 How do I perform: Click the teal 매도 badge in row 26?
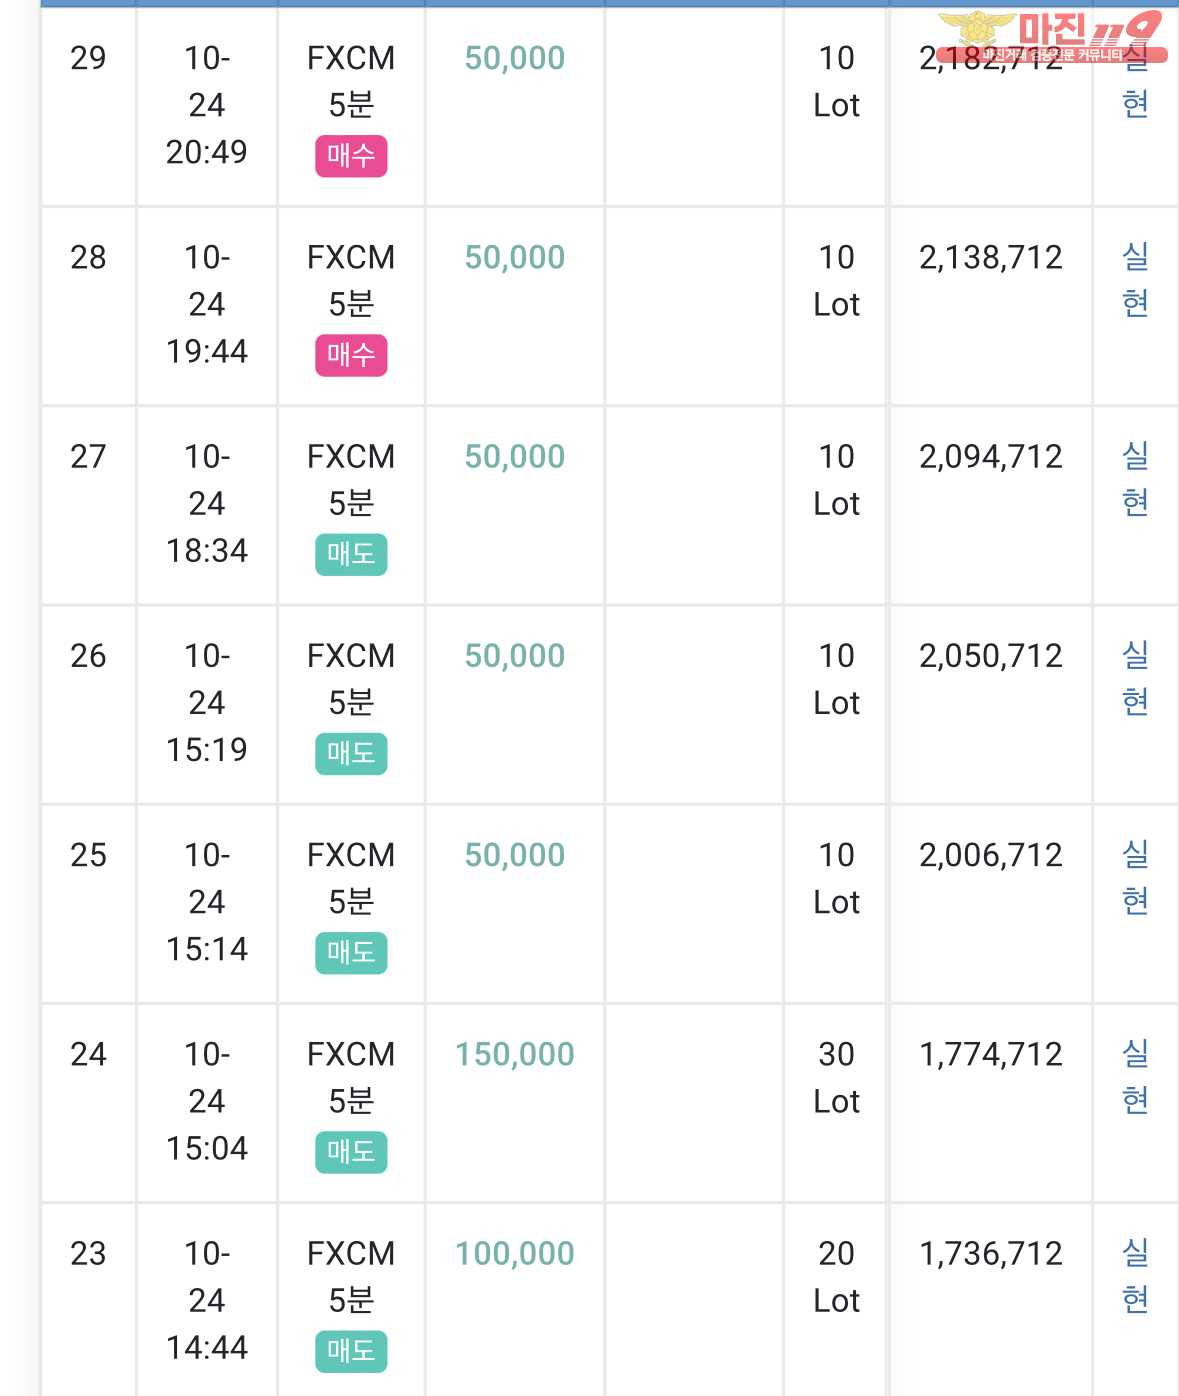coord(351,753)
